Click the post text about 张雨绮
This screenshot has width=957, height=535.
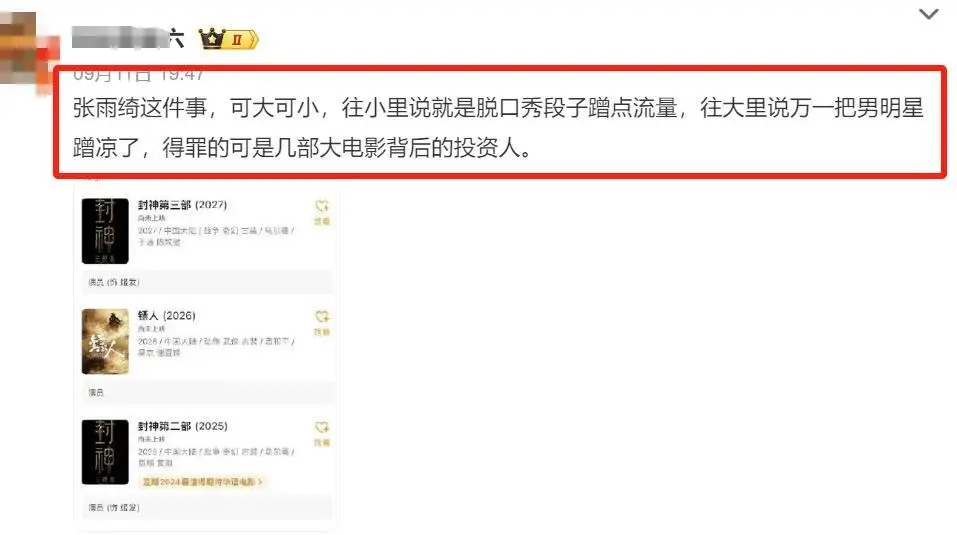tap(498, 127)
